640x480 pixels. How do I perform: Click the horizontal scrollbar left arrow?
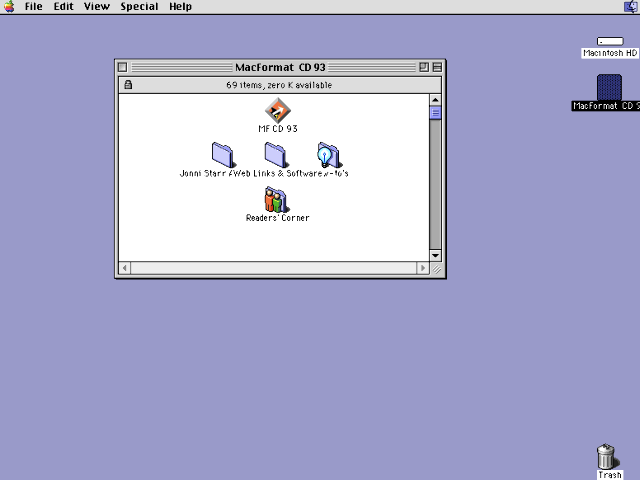pos(125,268)
